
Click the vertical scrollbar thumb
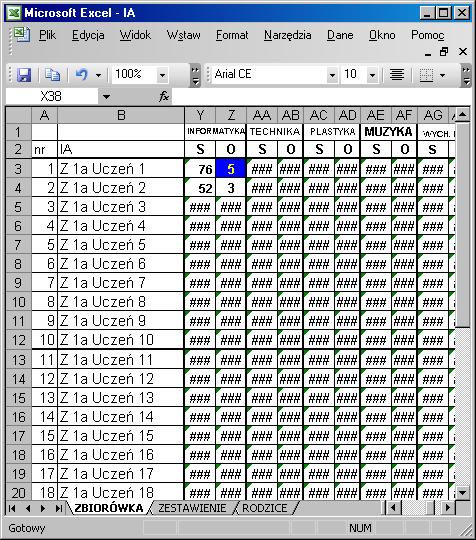coord(463,224)
